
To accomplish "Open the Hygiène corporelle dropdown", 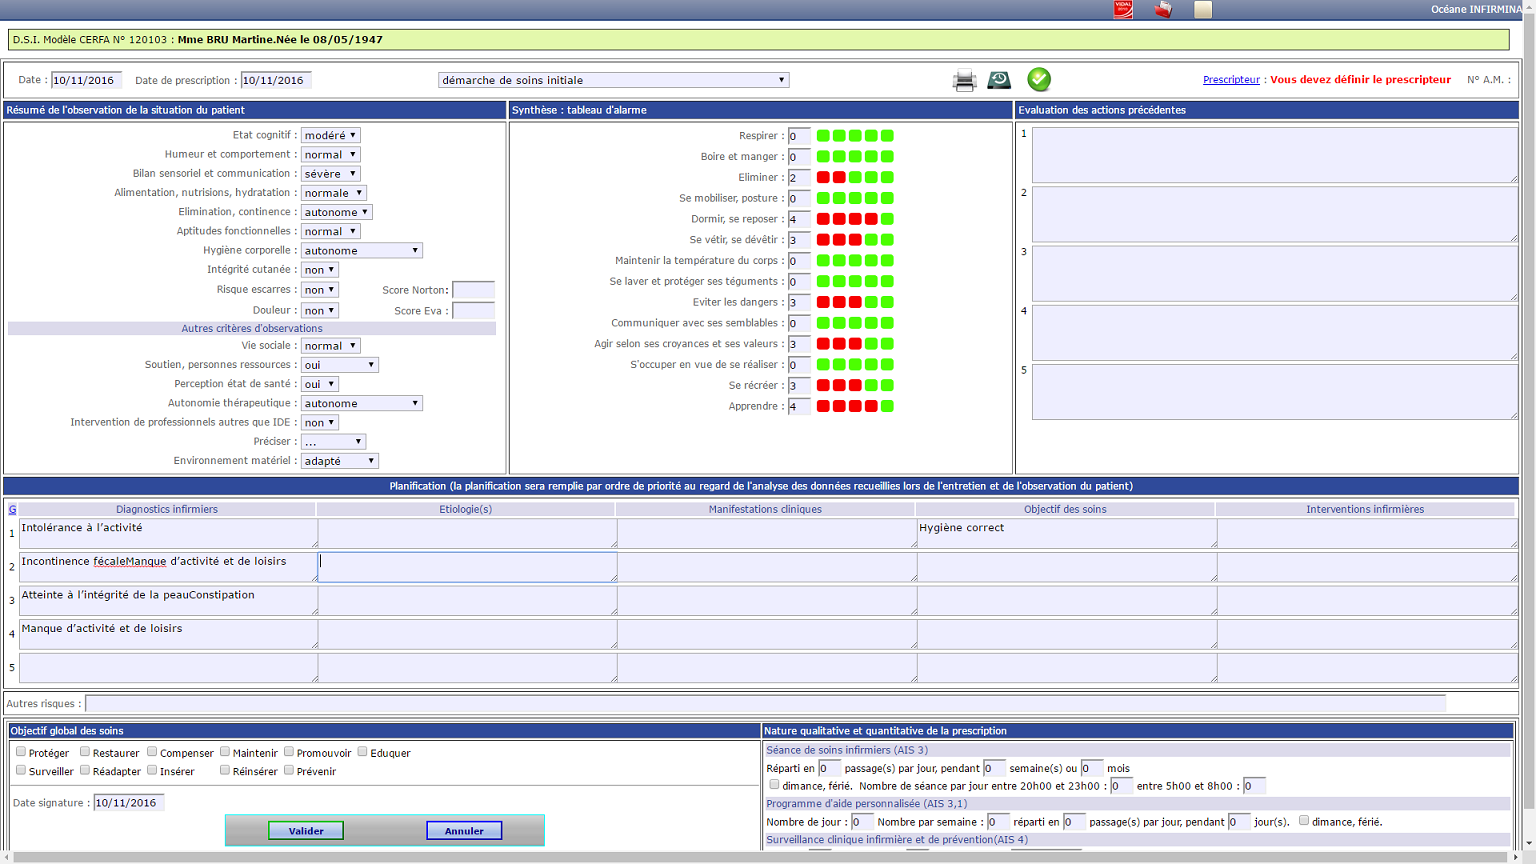I will [361, 250].
